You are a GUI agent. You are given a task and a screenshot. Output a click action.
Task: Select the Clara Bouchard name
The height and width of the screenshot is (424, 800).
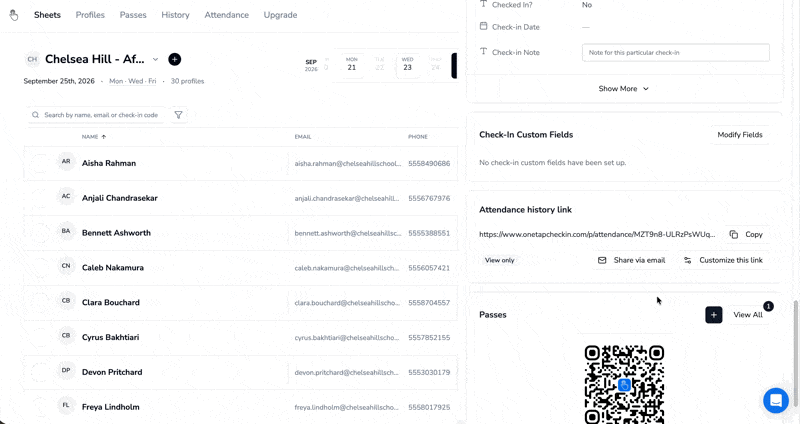click(x=111, y=303)
